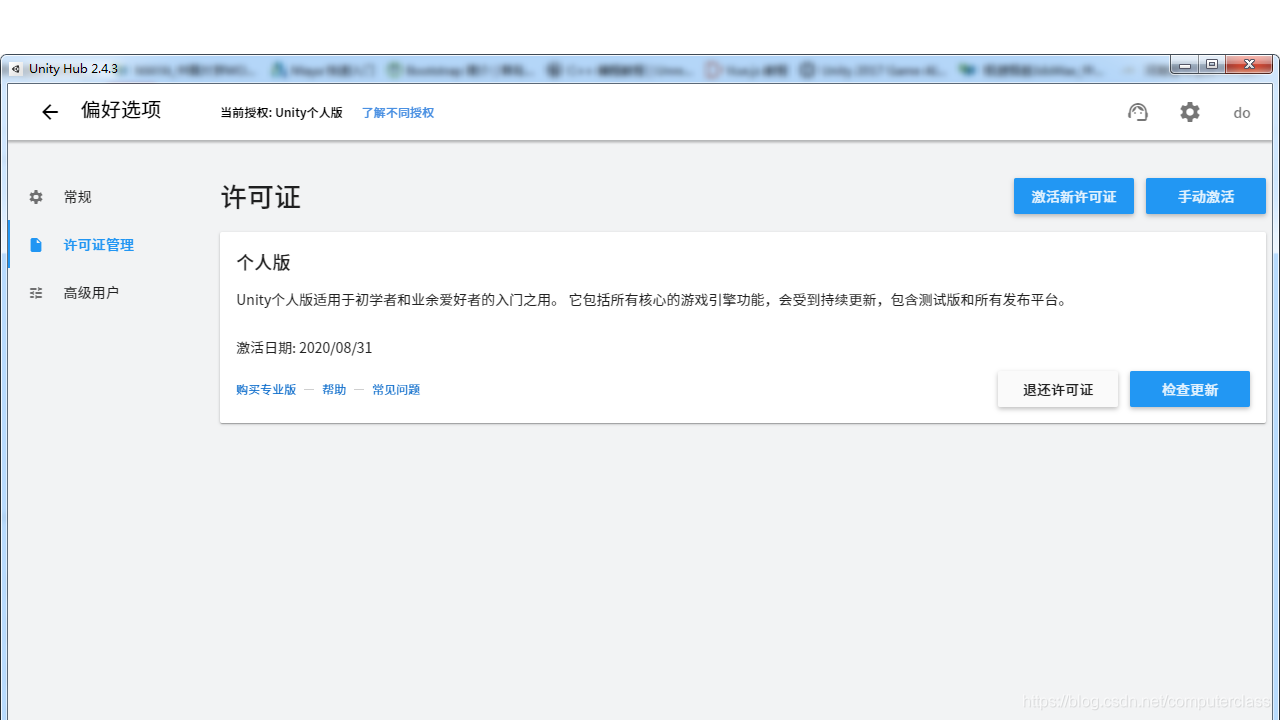Click the sliders icon beside 高级用户

click(x=36, y=293)
